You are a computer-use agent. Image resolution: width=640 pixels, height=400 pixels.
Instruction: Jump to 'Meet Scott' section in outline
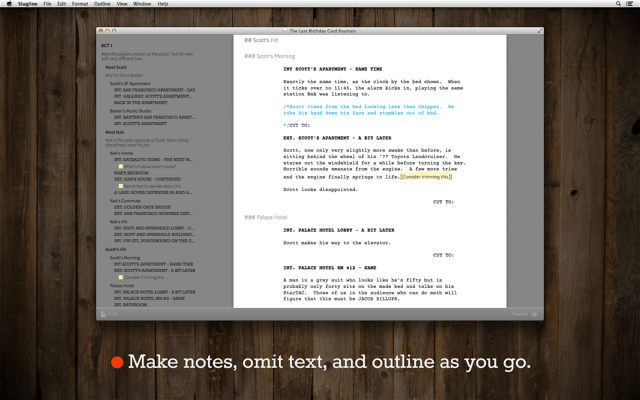(116, 68)
